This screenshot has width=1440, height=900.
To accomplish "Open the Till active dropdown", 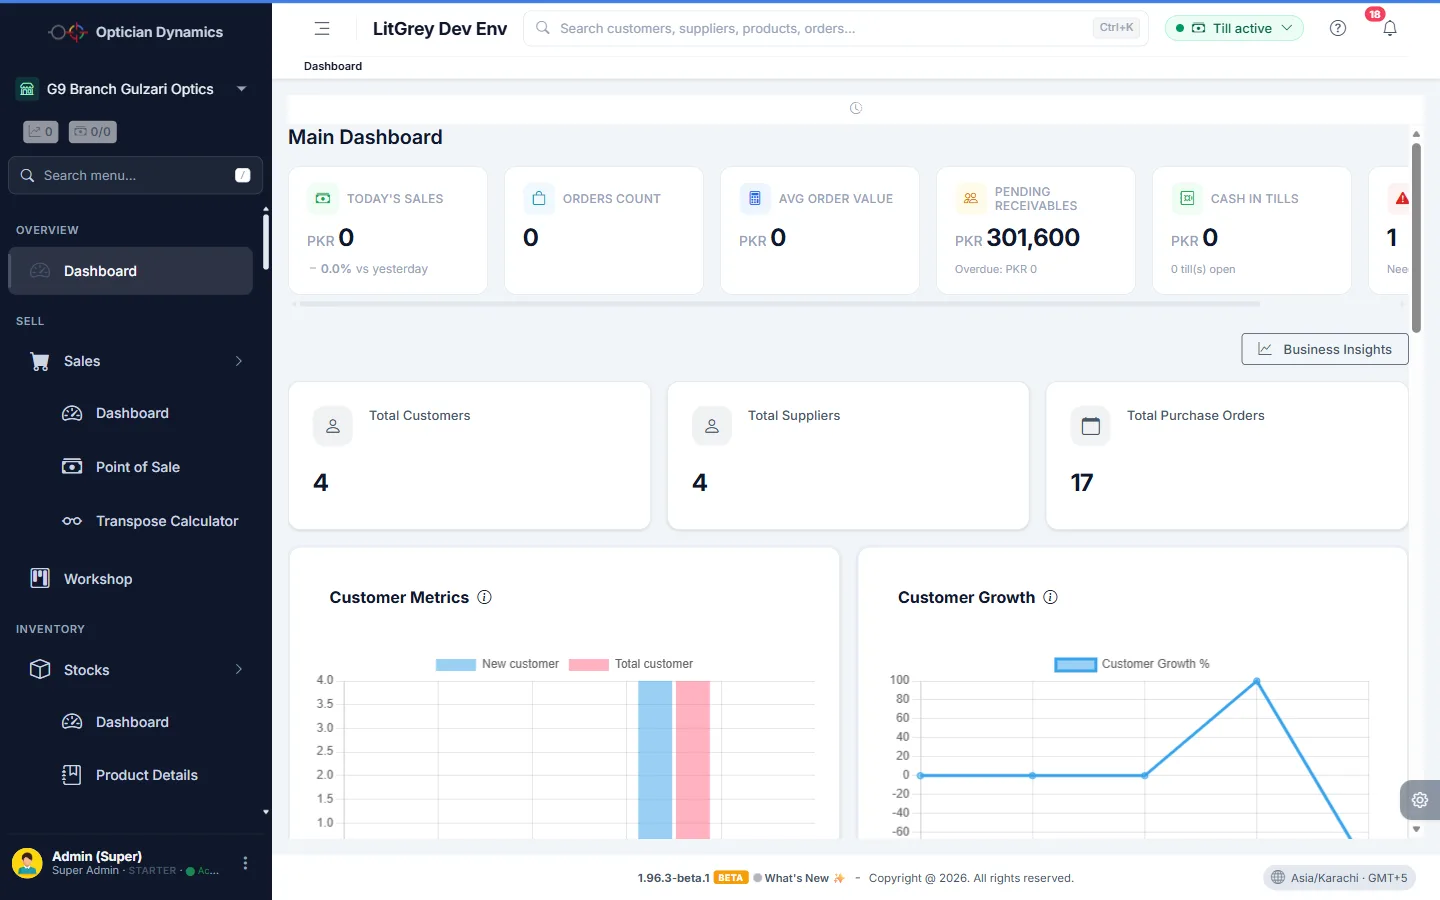I will [x=1234, y=28].
